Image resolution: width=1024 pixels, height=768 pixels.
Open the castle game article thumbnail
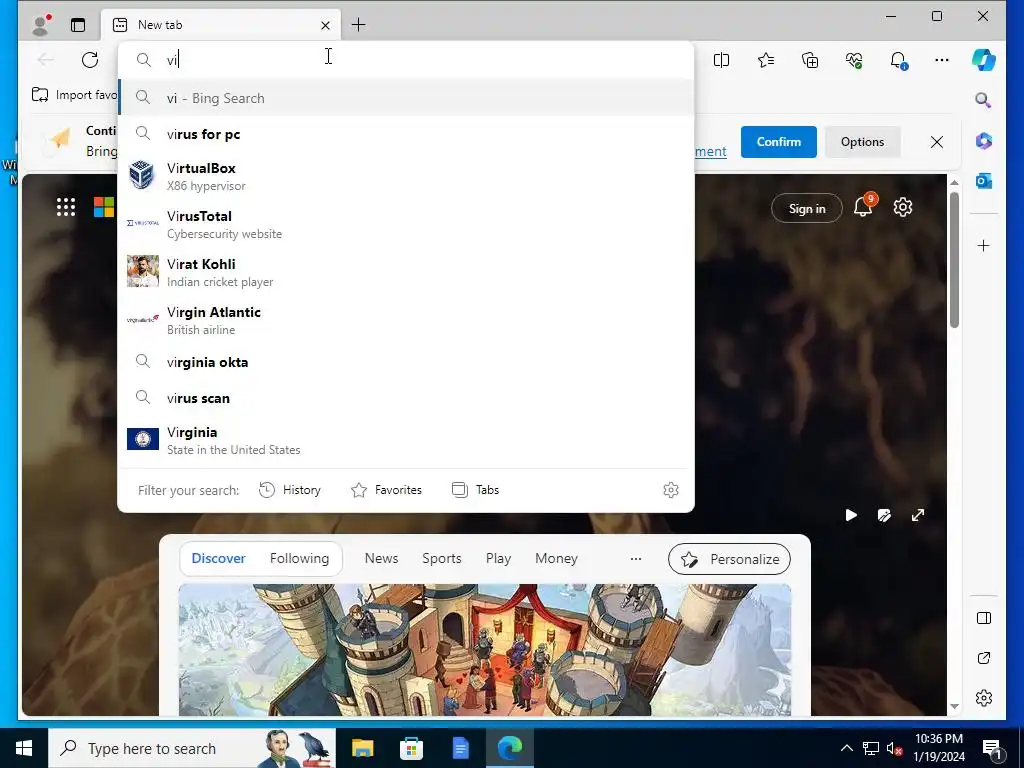485,650
